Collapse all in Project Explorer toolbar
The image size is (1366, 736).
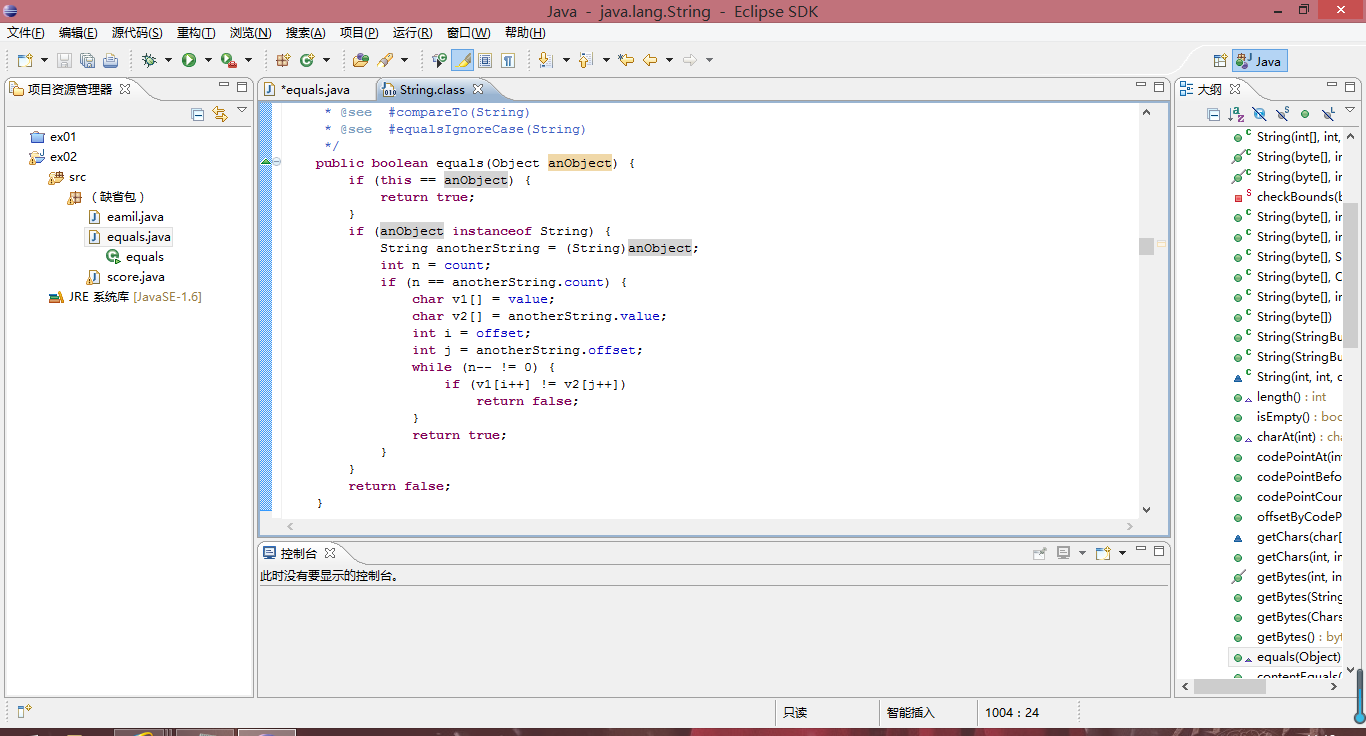tap(197, 114)
